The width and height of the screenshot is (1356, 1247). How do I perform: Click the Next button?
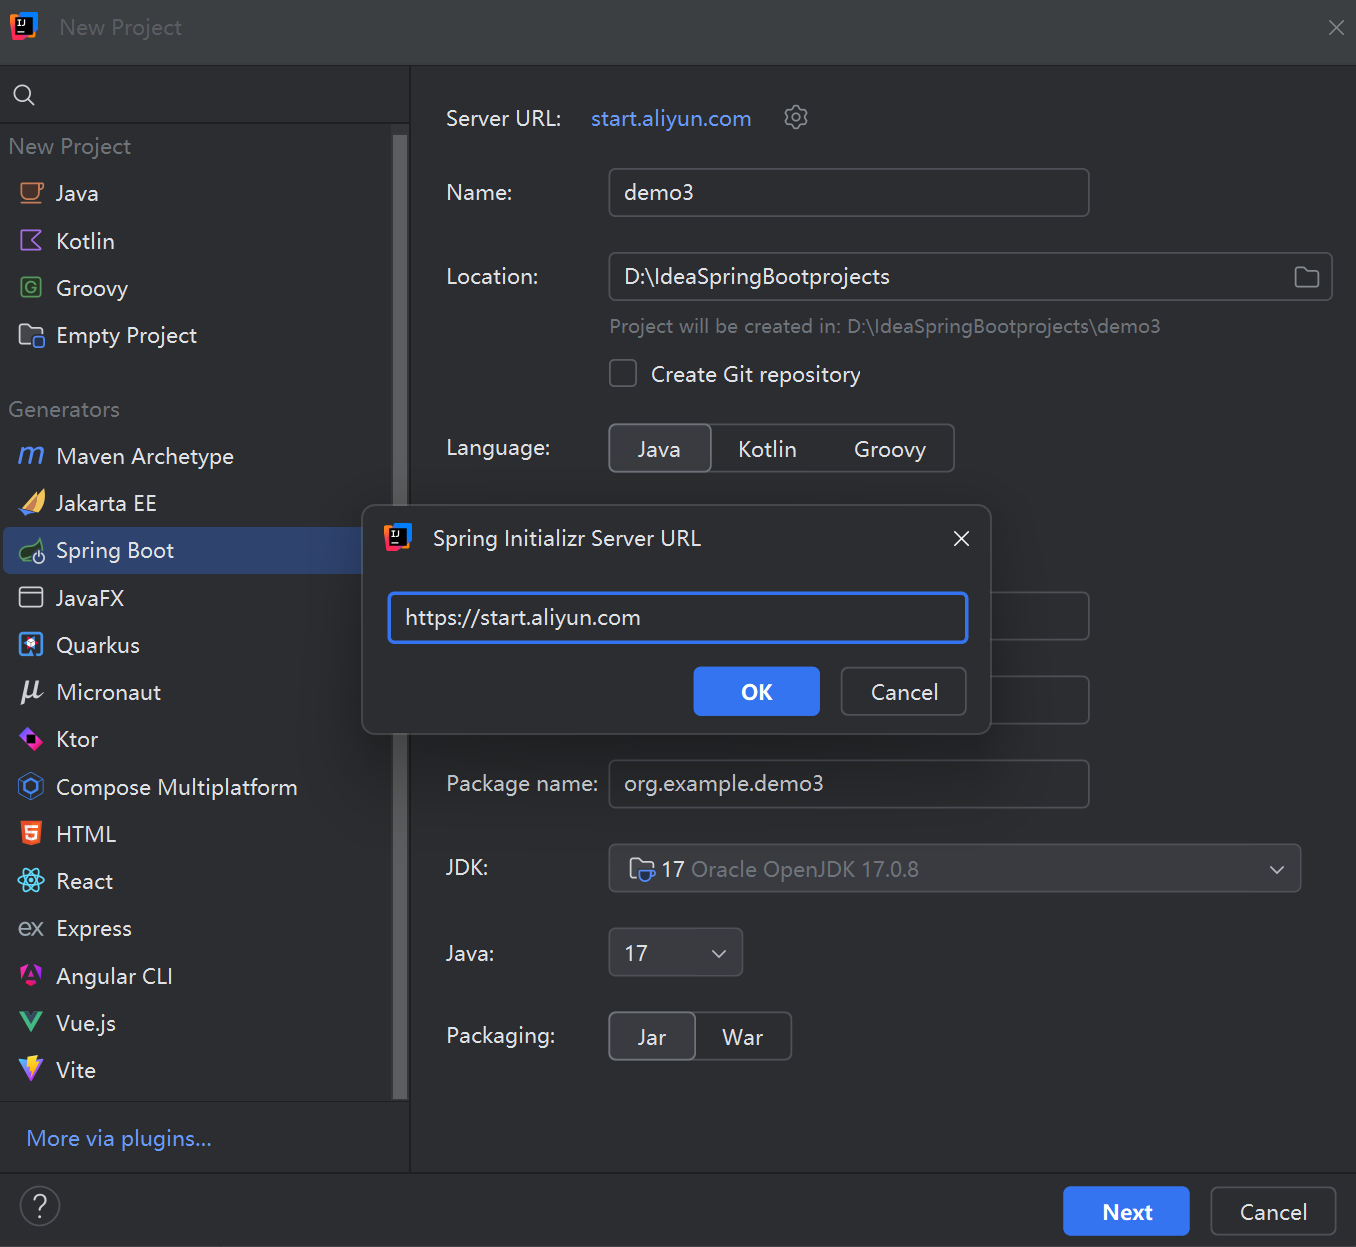(1126, 1211)
